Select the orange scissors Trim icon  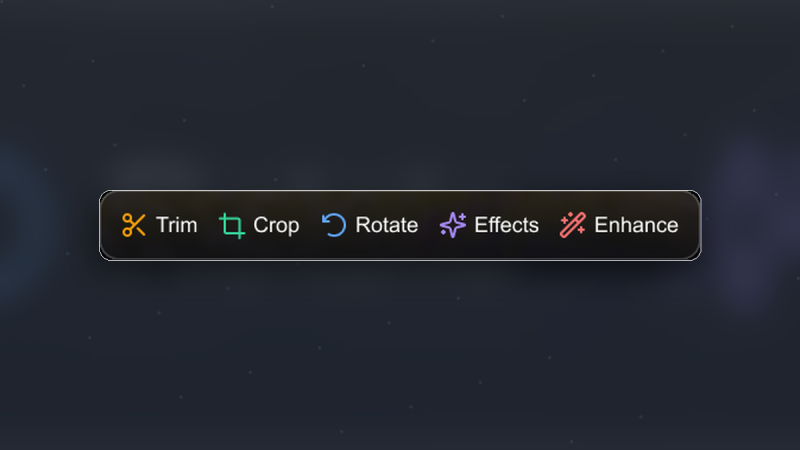coord(134,225)
